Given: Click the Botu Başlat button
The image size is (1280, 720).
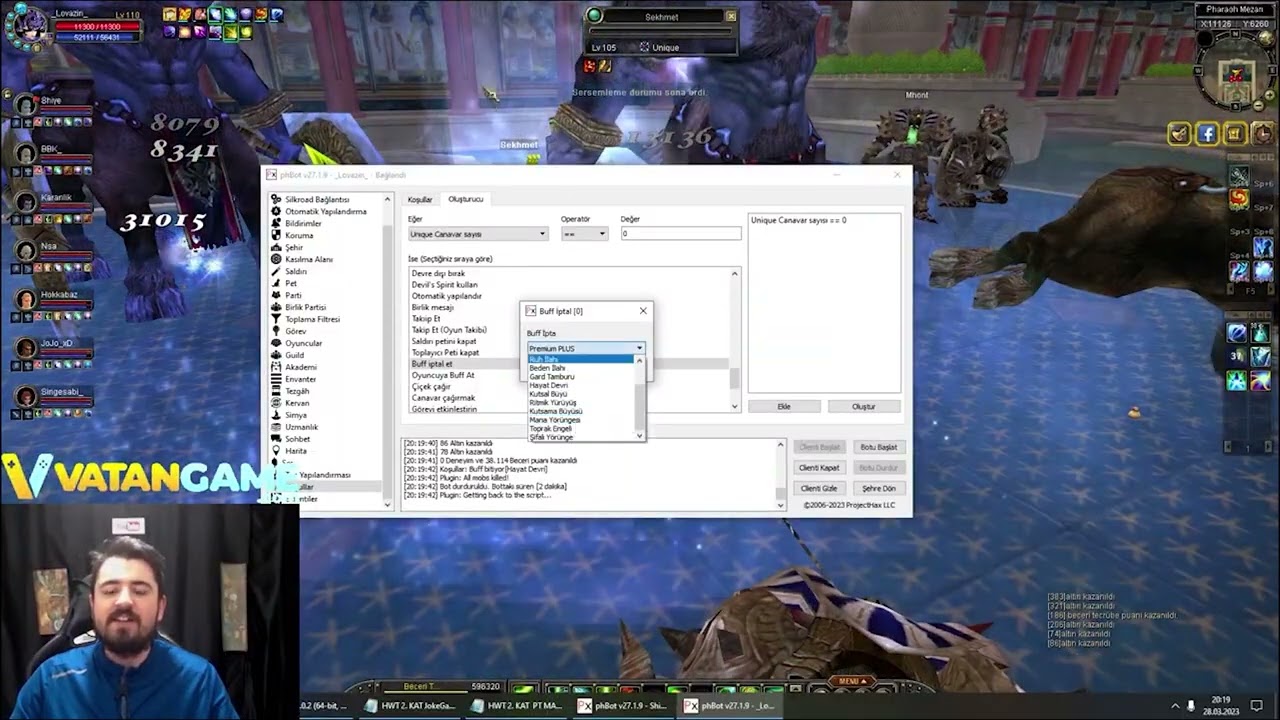Looking at the screenshot, I should click(x=878, y=447).
